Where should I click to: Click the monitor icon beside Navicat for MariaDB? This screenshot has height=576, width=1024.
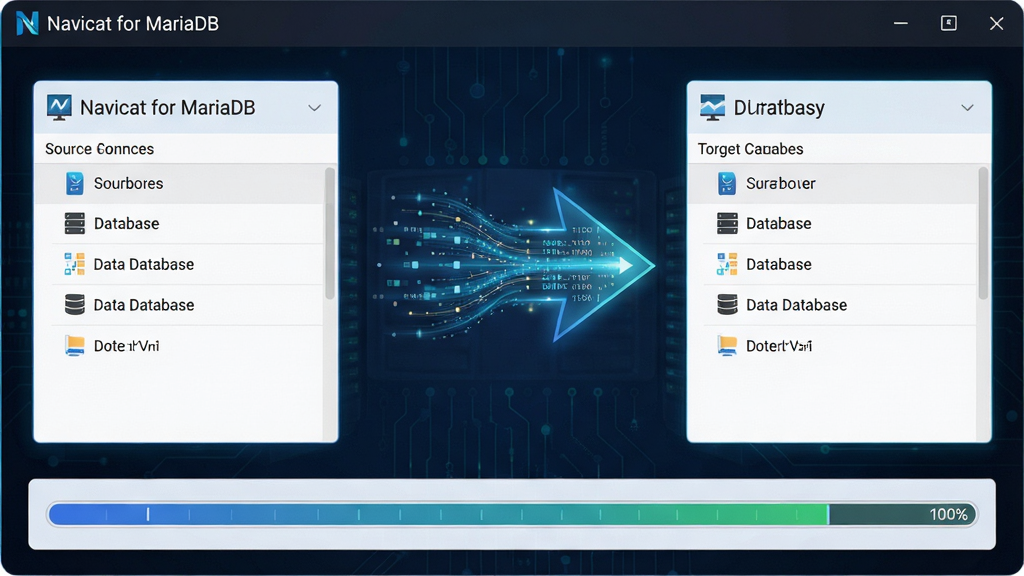click(x=59, y=107)
